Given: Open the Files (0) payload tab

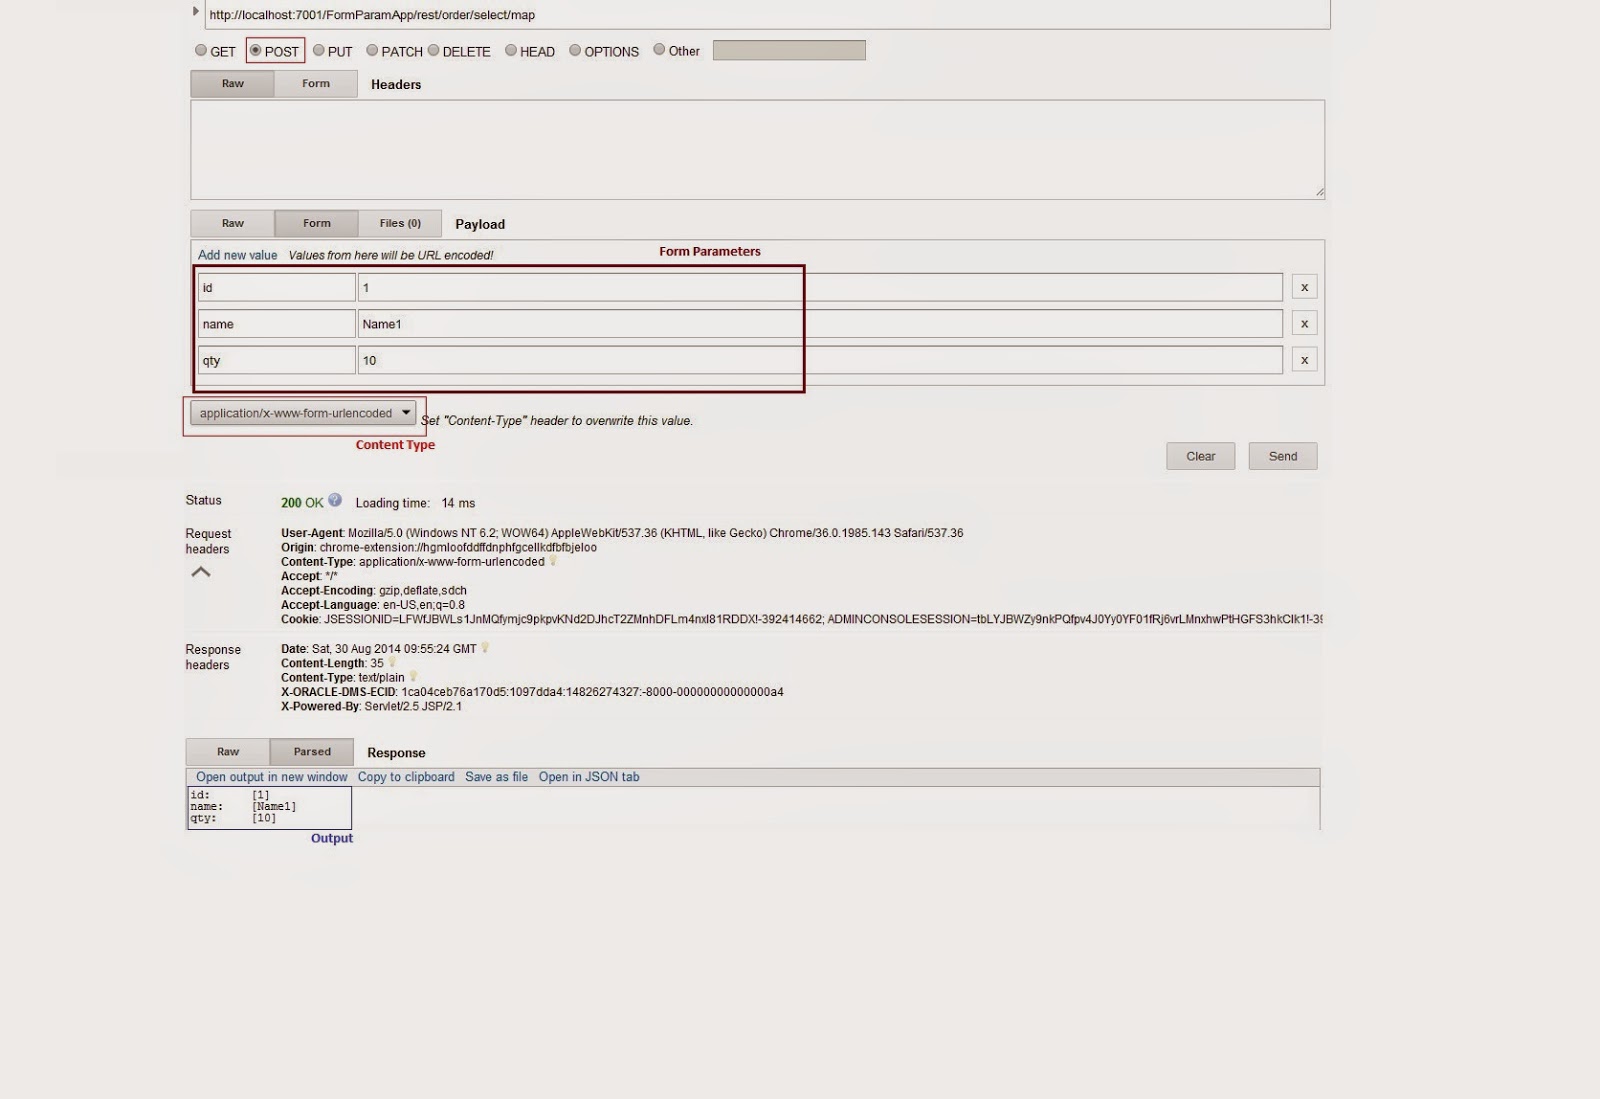Looking at the screenshot, I should (400, 224).
